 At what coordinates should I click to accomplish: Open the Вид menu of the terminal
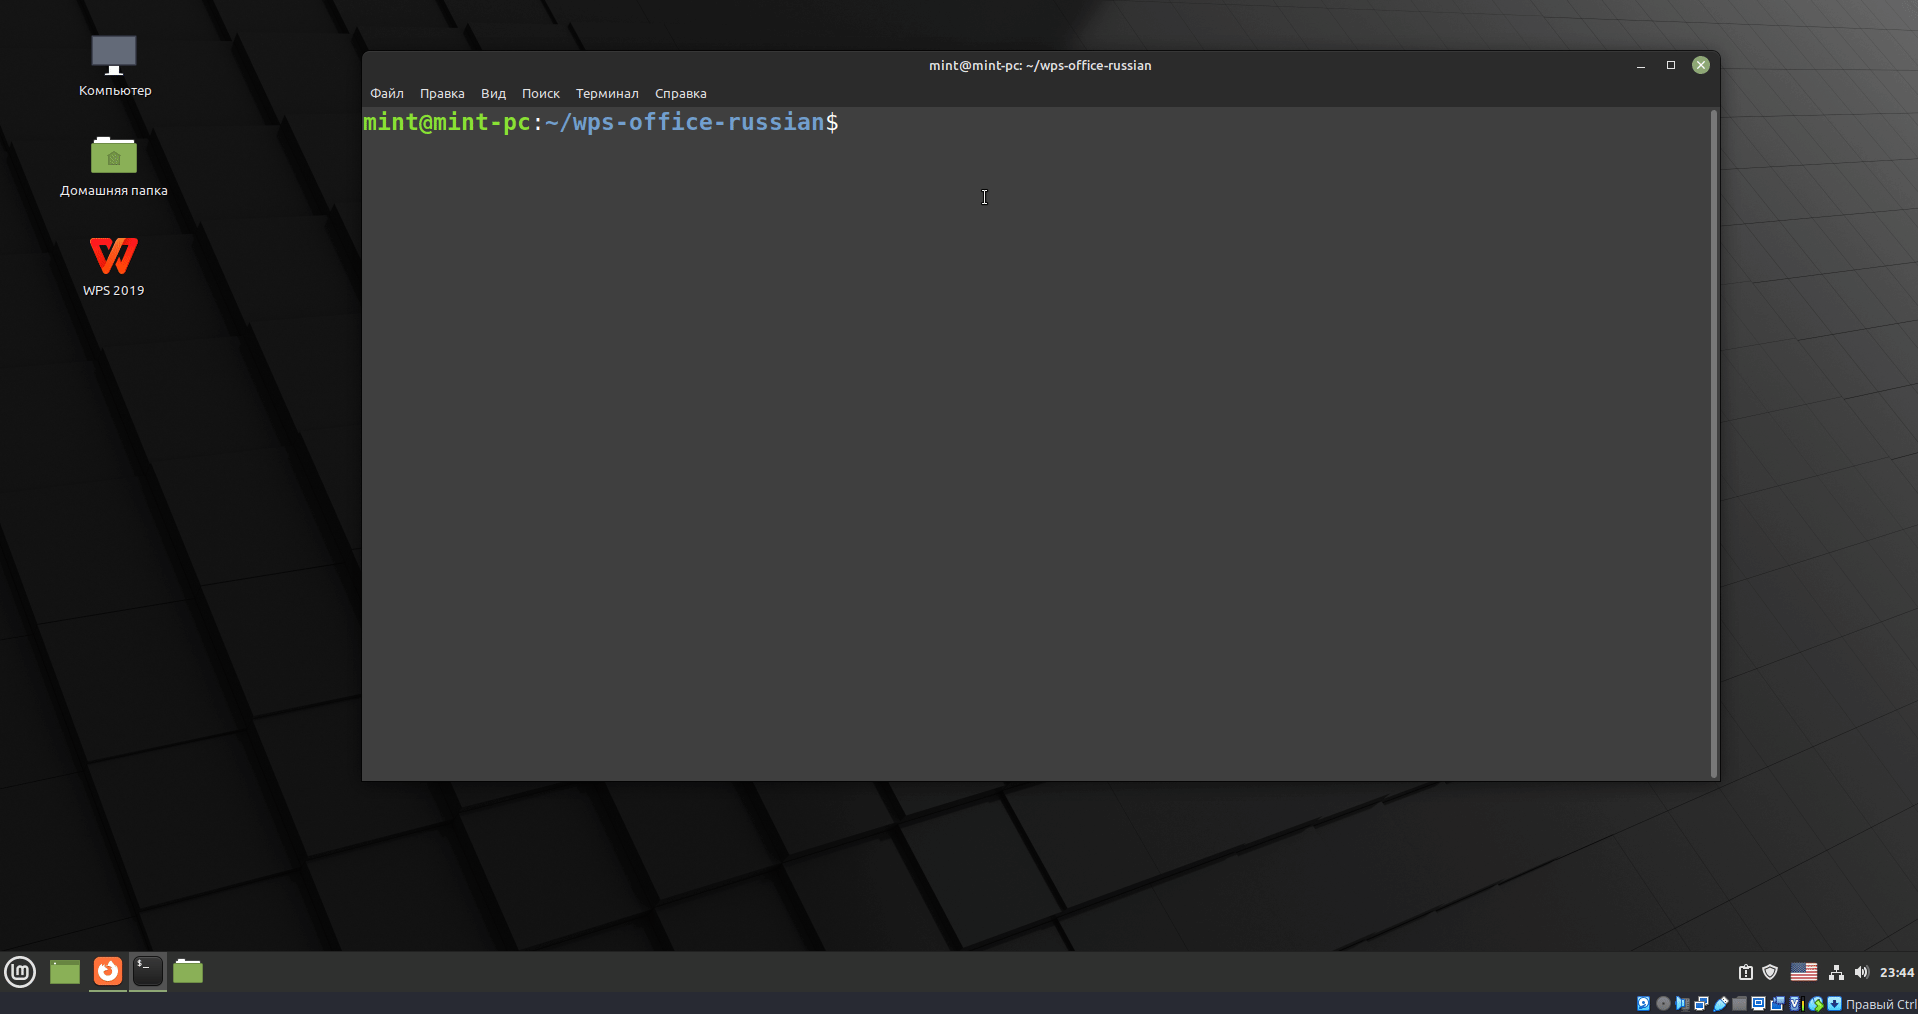point(492,93)
